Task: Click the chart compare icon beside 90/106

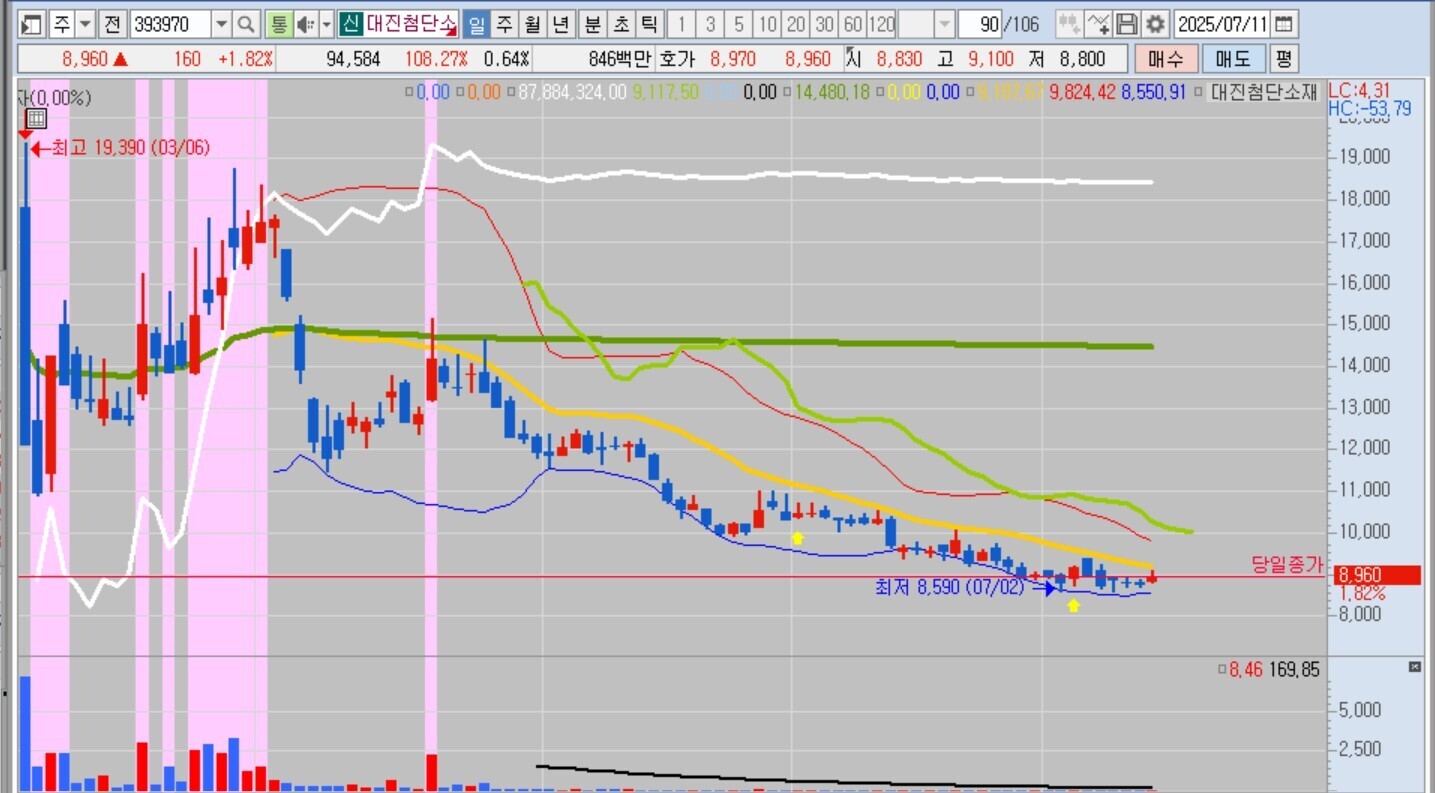Action: tap(1069, 24)
